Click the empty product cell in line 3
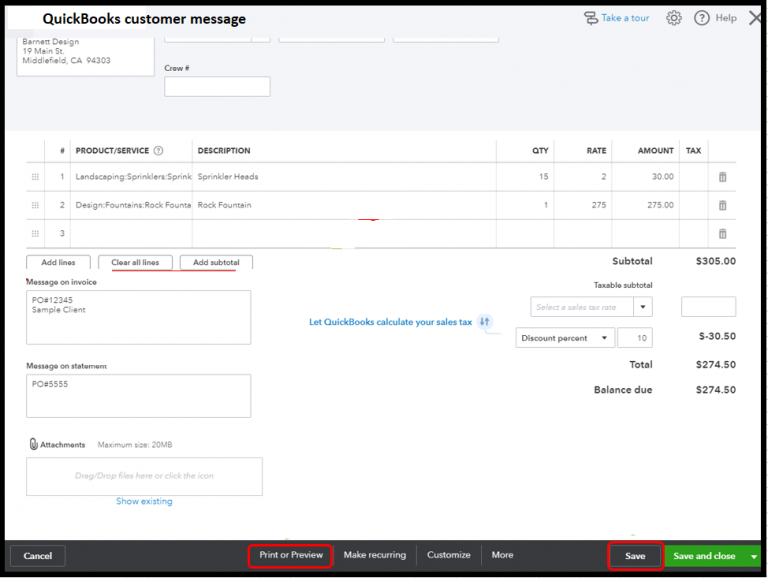The height and width of the screenshot is (578, 768). pyautogui.click(x=133, y=234)
